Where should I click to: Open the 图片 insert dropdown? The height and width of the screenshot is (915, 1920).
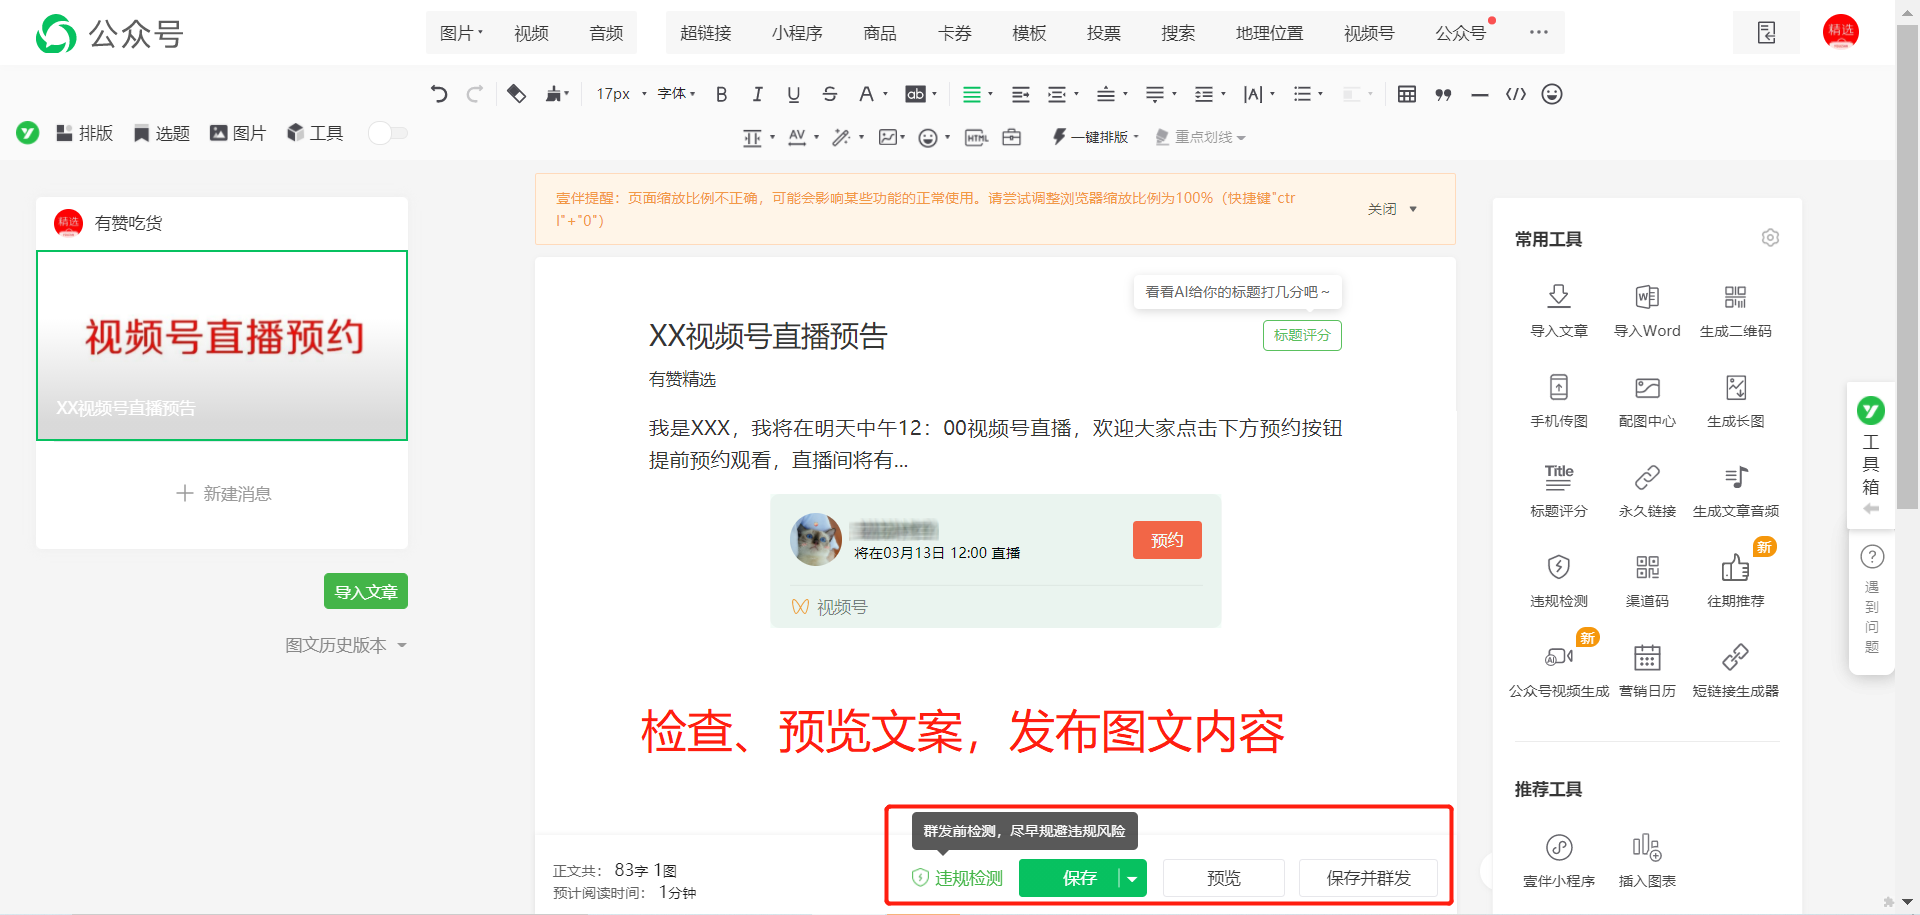[461, 33]
